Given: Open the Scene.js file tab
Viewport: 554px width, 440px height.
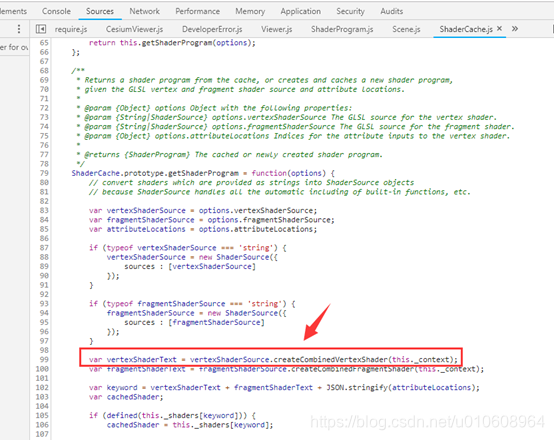Looking at the screenshot, I should point(406,29).
